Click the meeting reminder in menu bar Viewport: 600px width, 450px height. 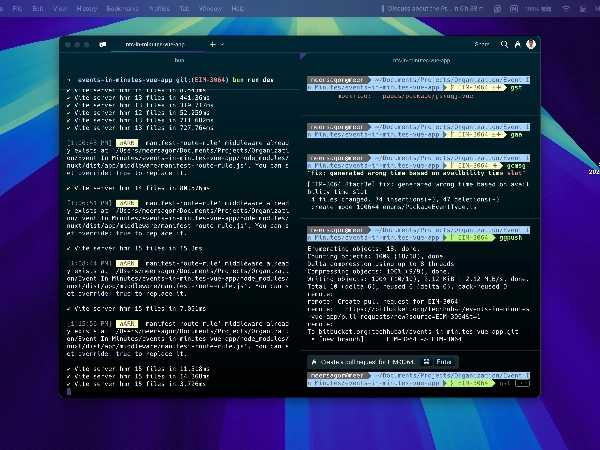[x=433, y=8]
